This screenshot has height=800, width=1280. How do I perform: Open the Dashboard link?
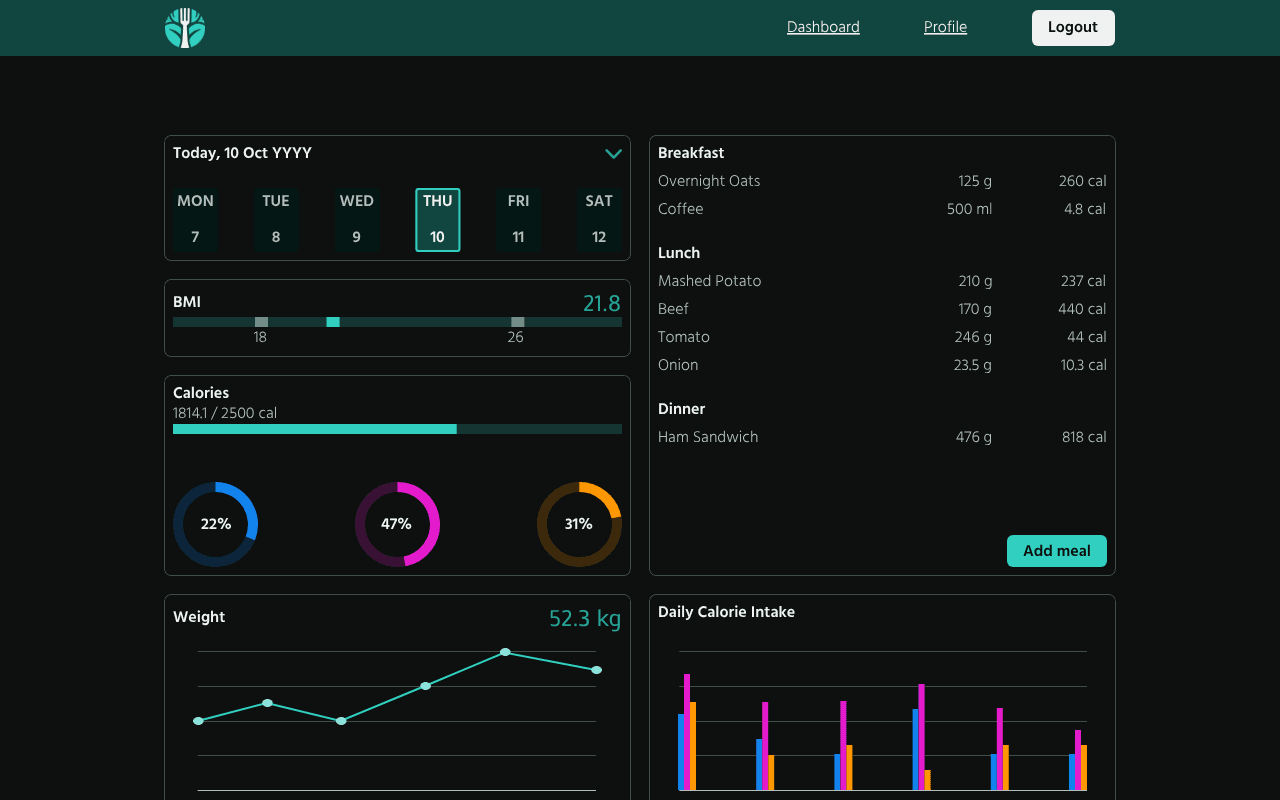823,27
